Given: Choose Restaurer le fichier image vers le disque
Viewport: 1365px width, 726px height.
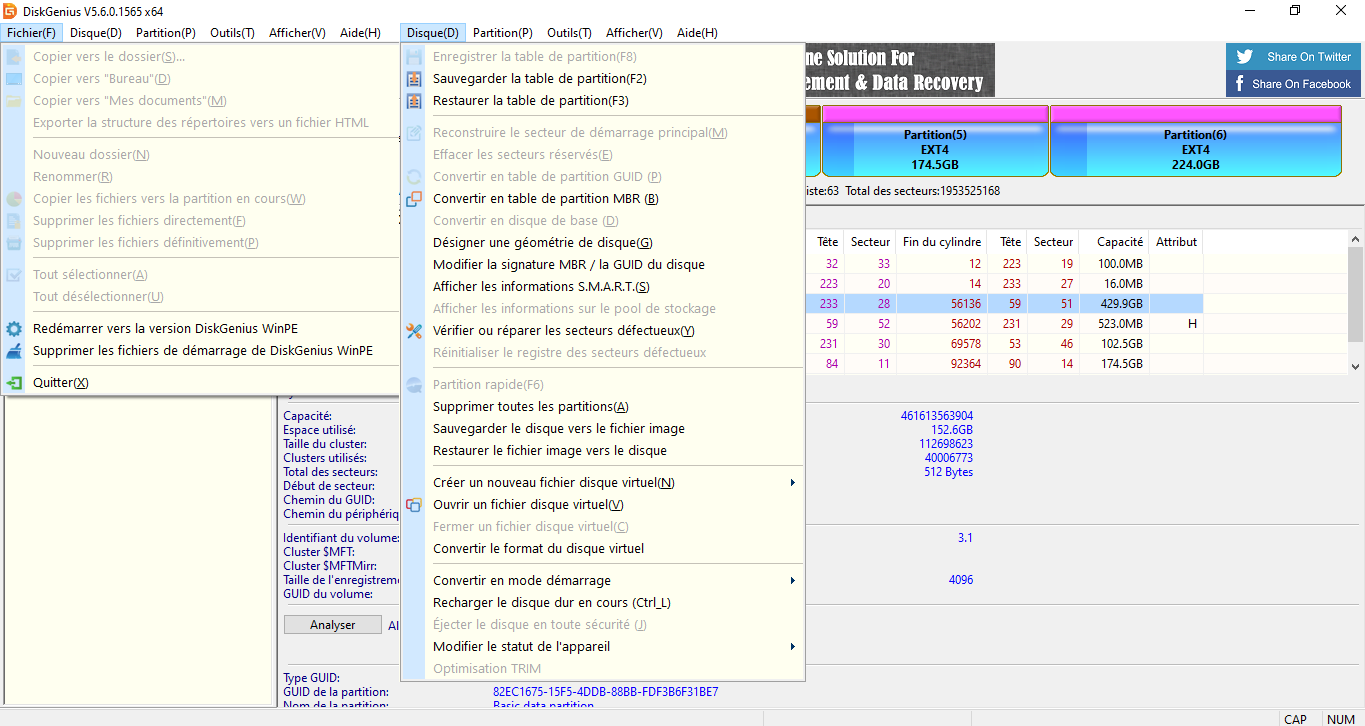Looking at the screenshot, I should pos(603,451).
